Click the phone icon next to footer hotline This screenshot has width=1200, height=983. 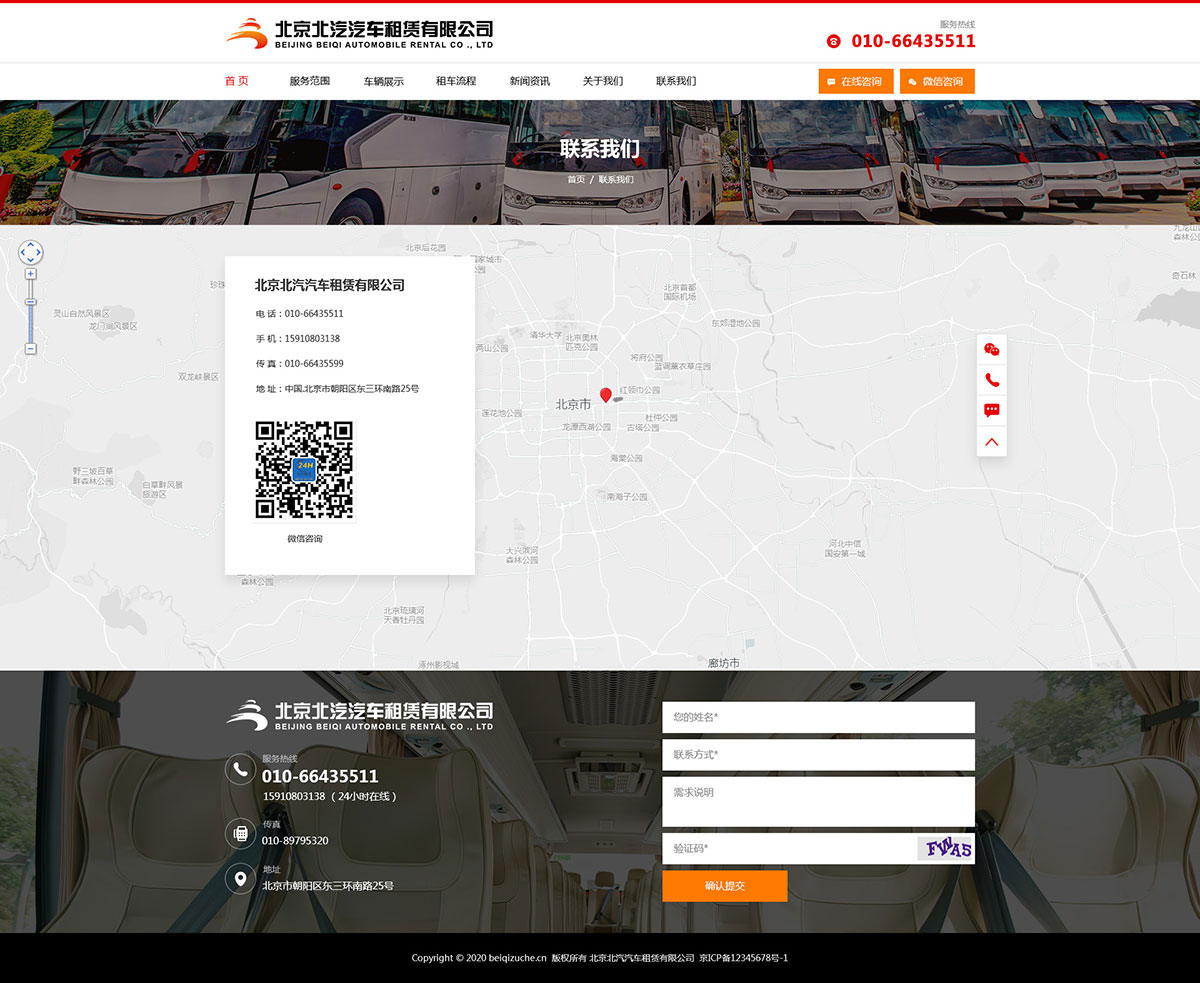(x=240, y=770)
